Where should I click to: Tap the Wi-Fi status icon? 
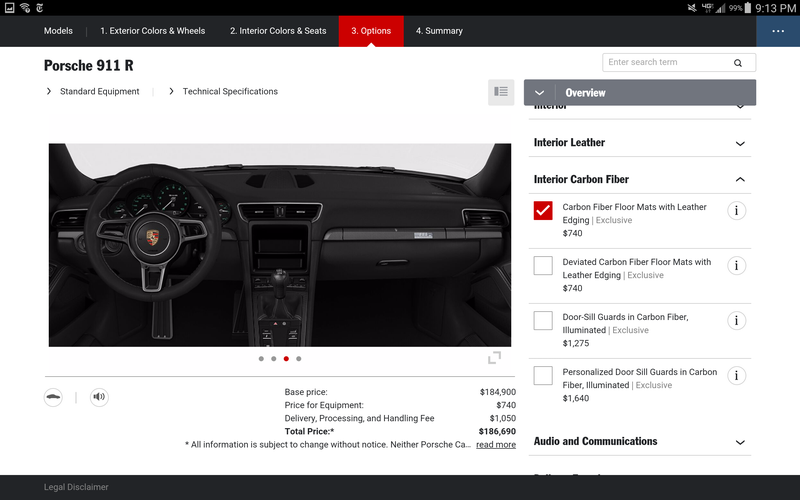click(24, 8)
